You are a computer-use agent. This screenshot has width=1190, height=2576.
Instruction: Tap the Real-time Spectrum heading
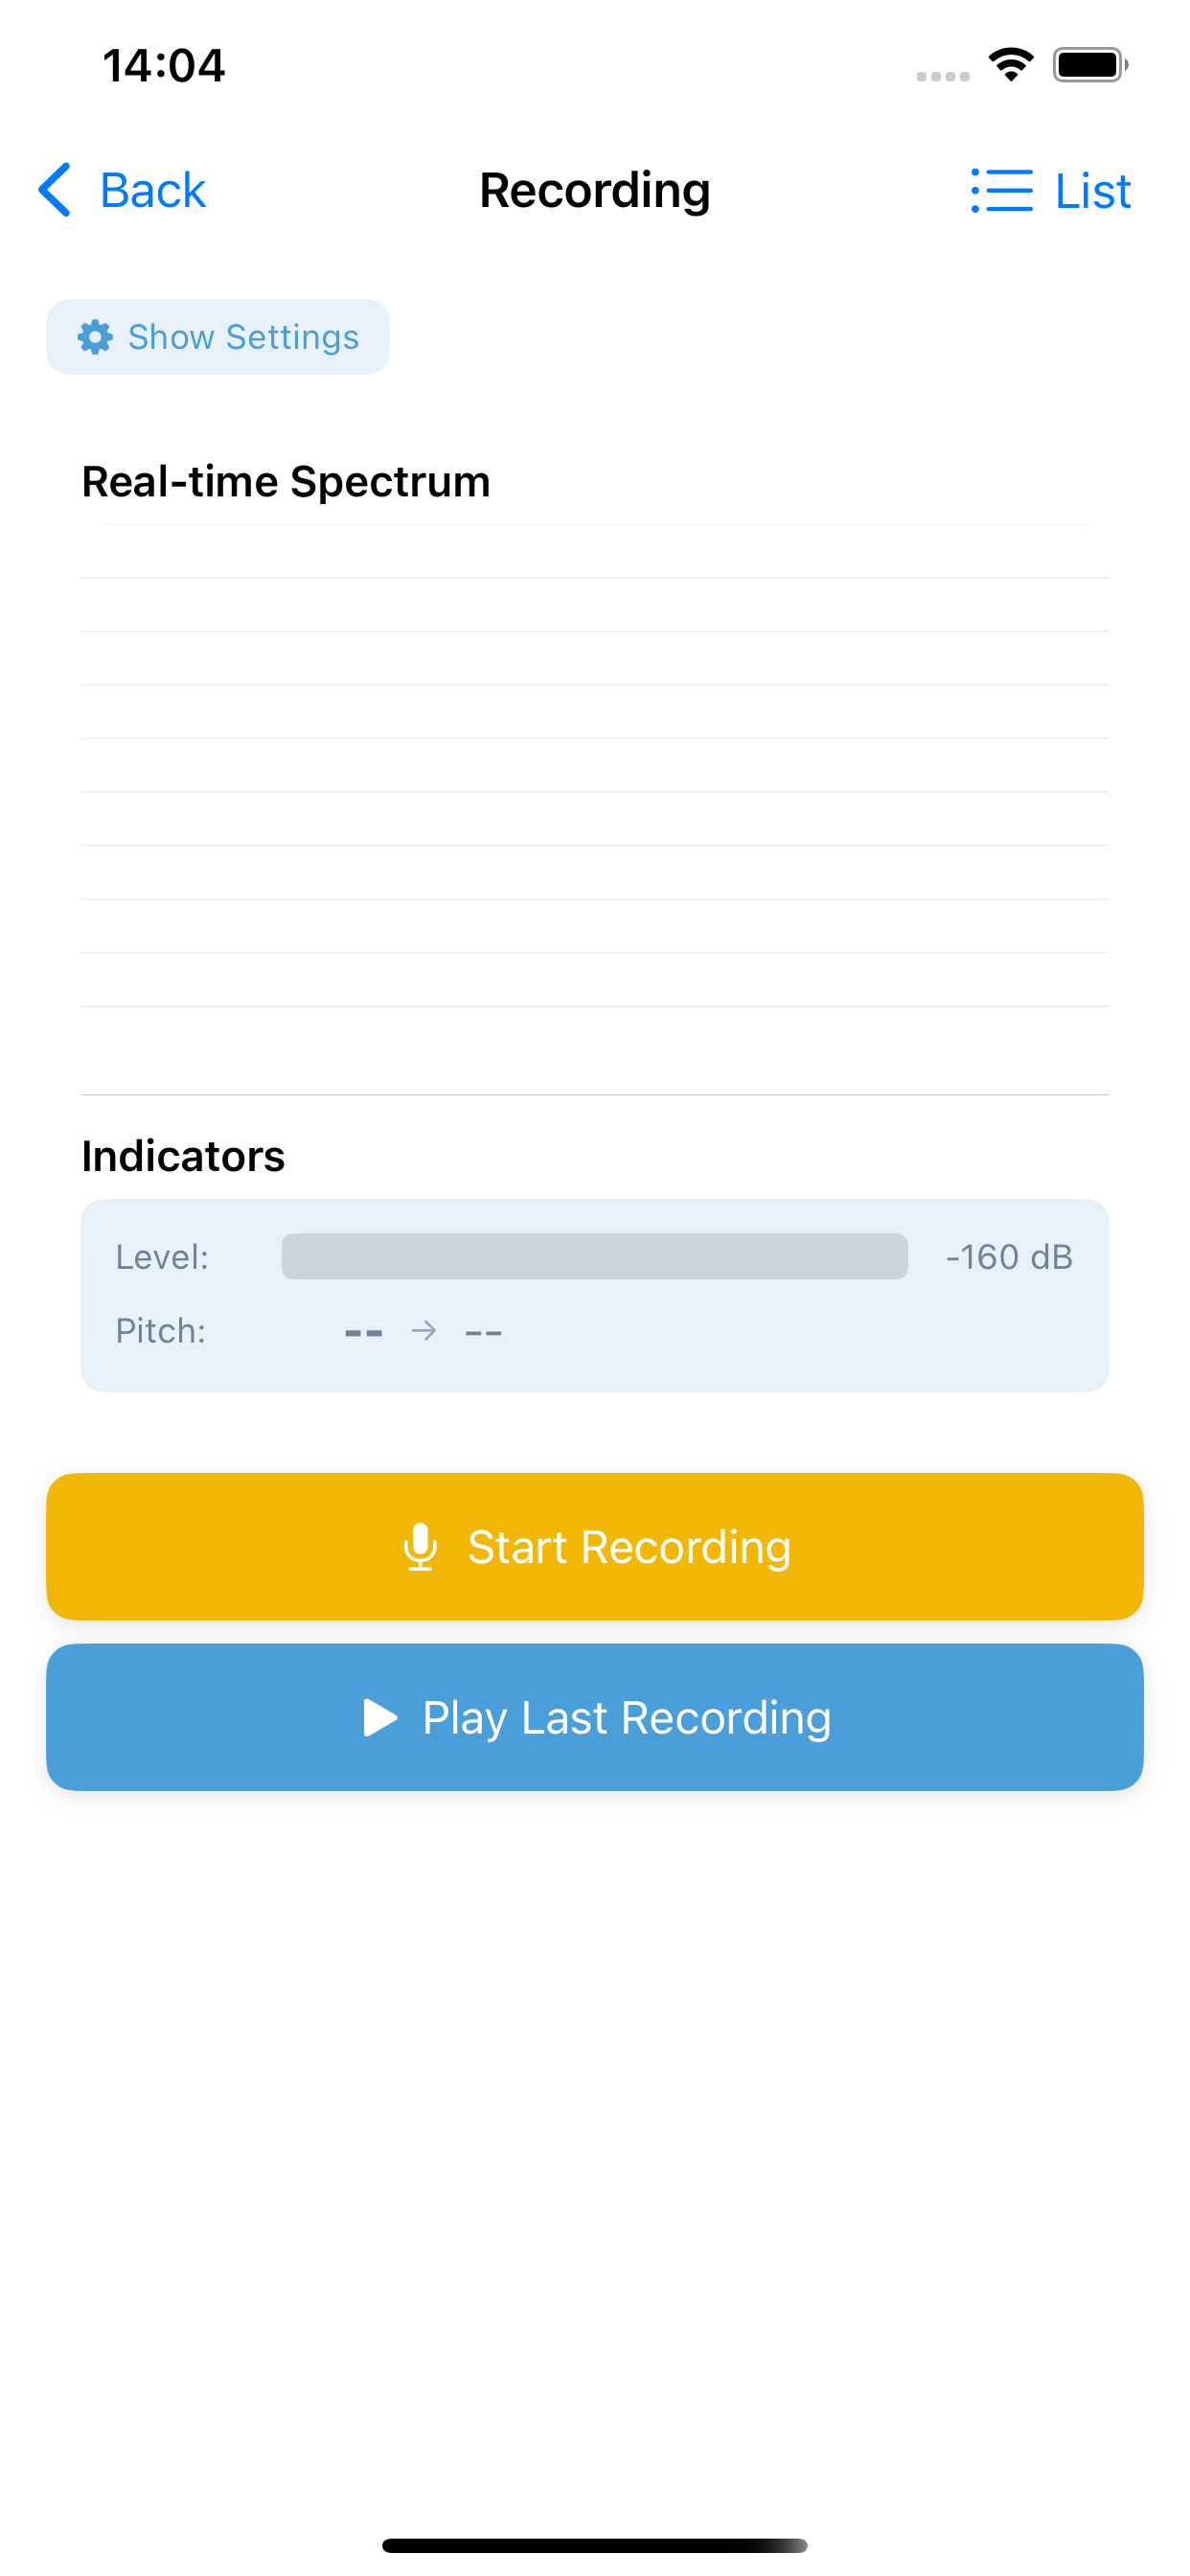coord(286,481)
